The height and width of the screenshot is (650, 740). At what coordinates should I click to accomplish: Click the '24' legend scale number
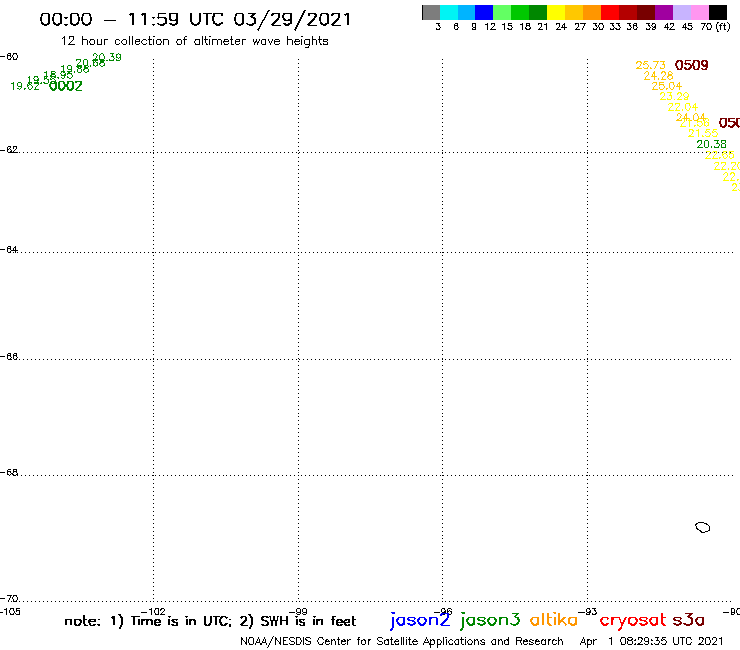coord(561,26)
